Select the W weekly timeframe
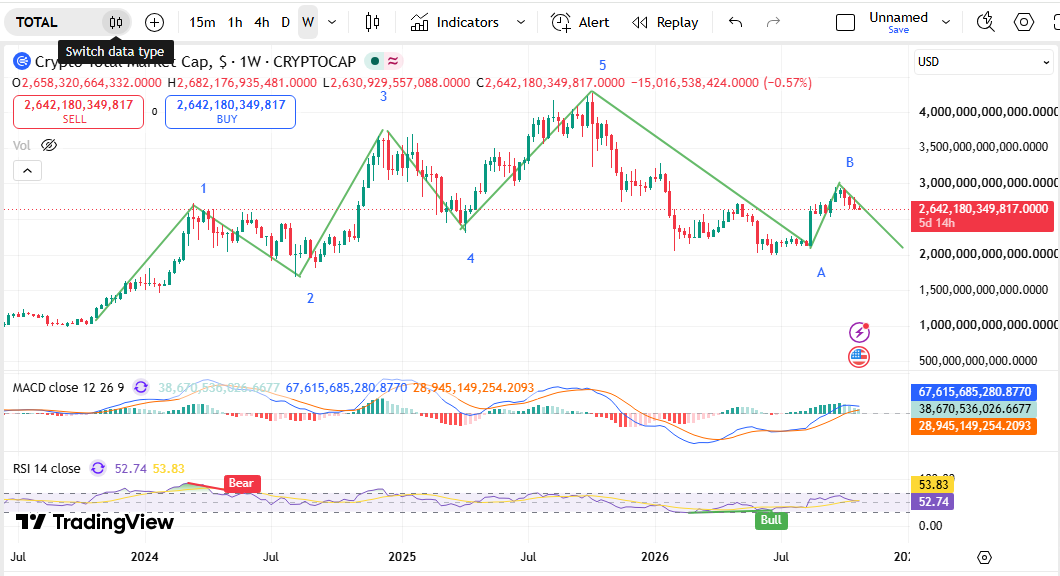The height and width of the screenshot is (576, 1060). tap(308, 22)
